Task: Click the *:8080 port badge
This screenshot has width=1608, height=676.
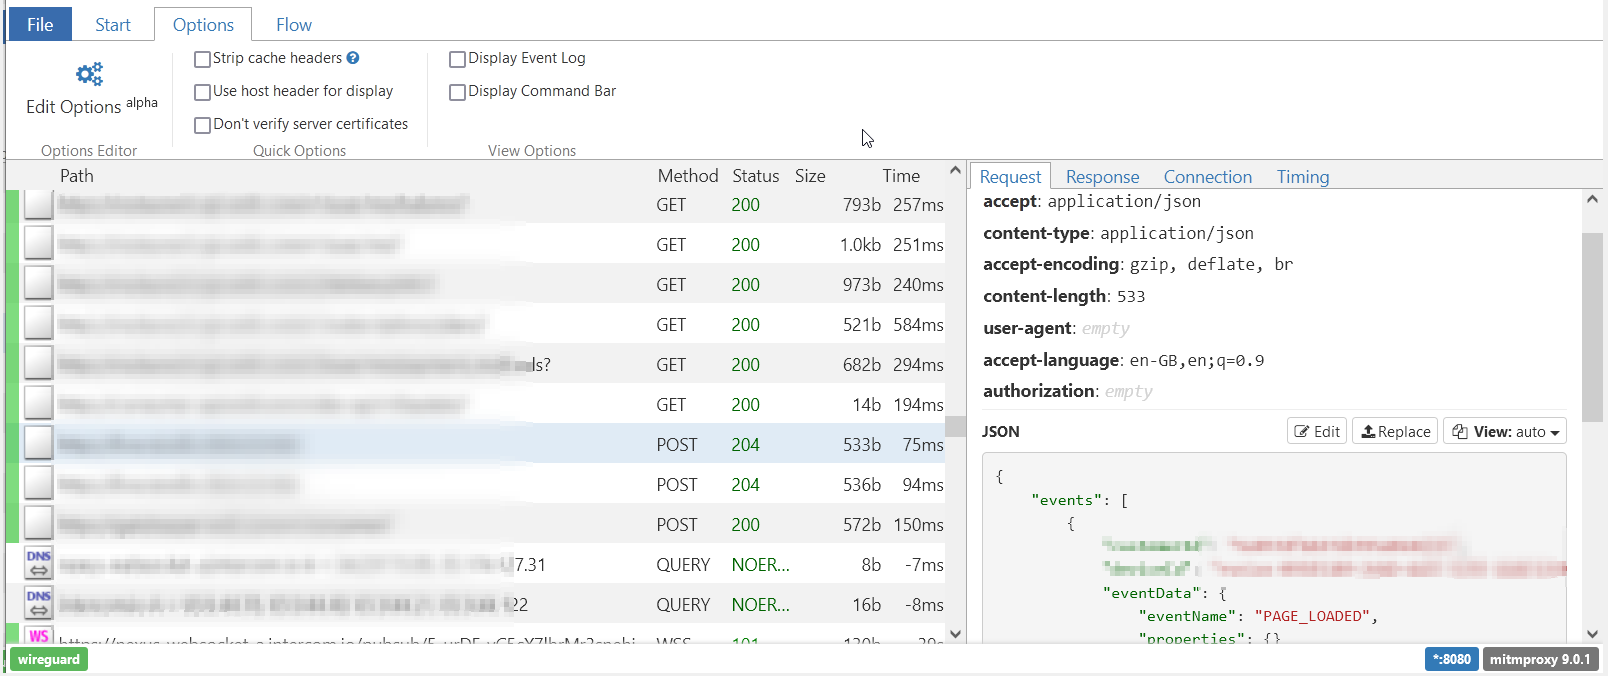Action: pos(1452,659)
